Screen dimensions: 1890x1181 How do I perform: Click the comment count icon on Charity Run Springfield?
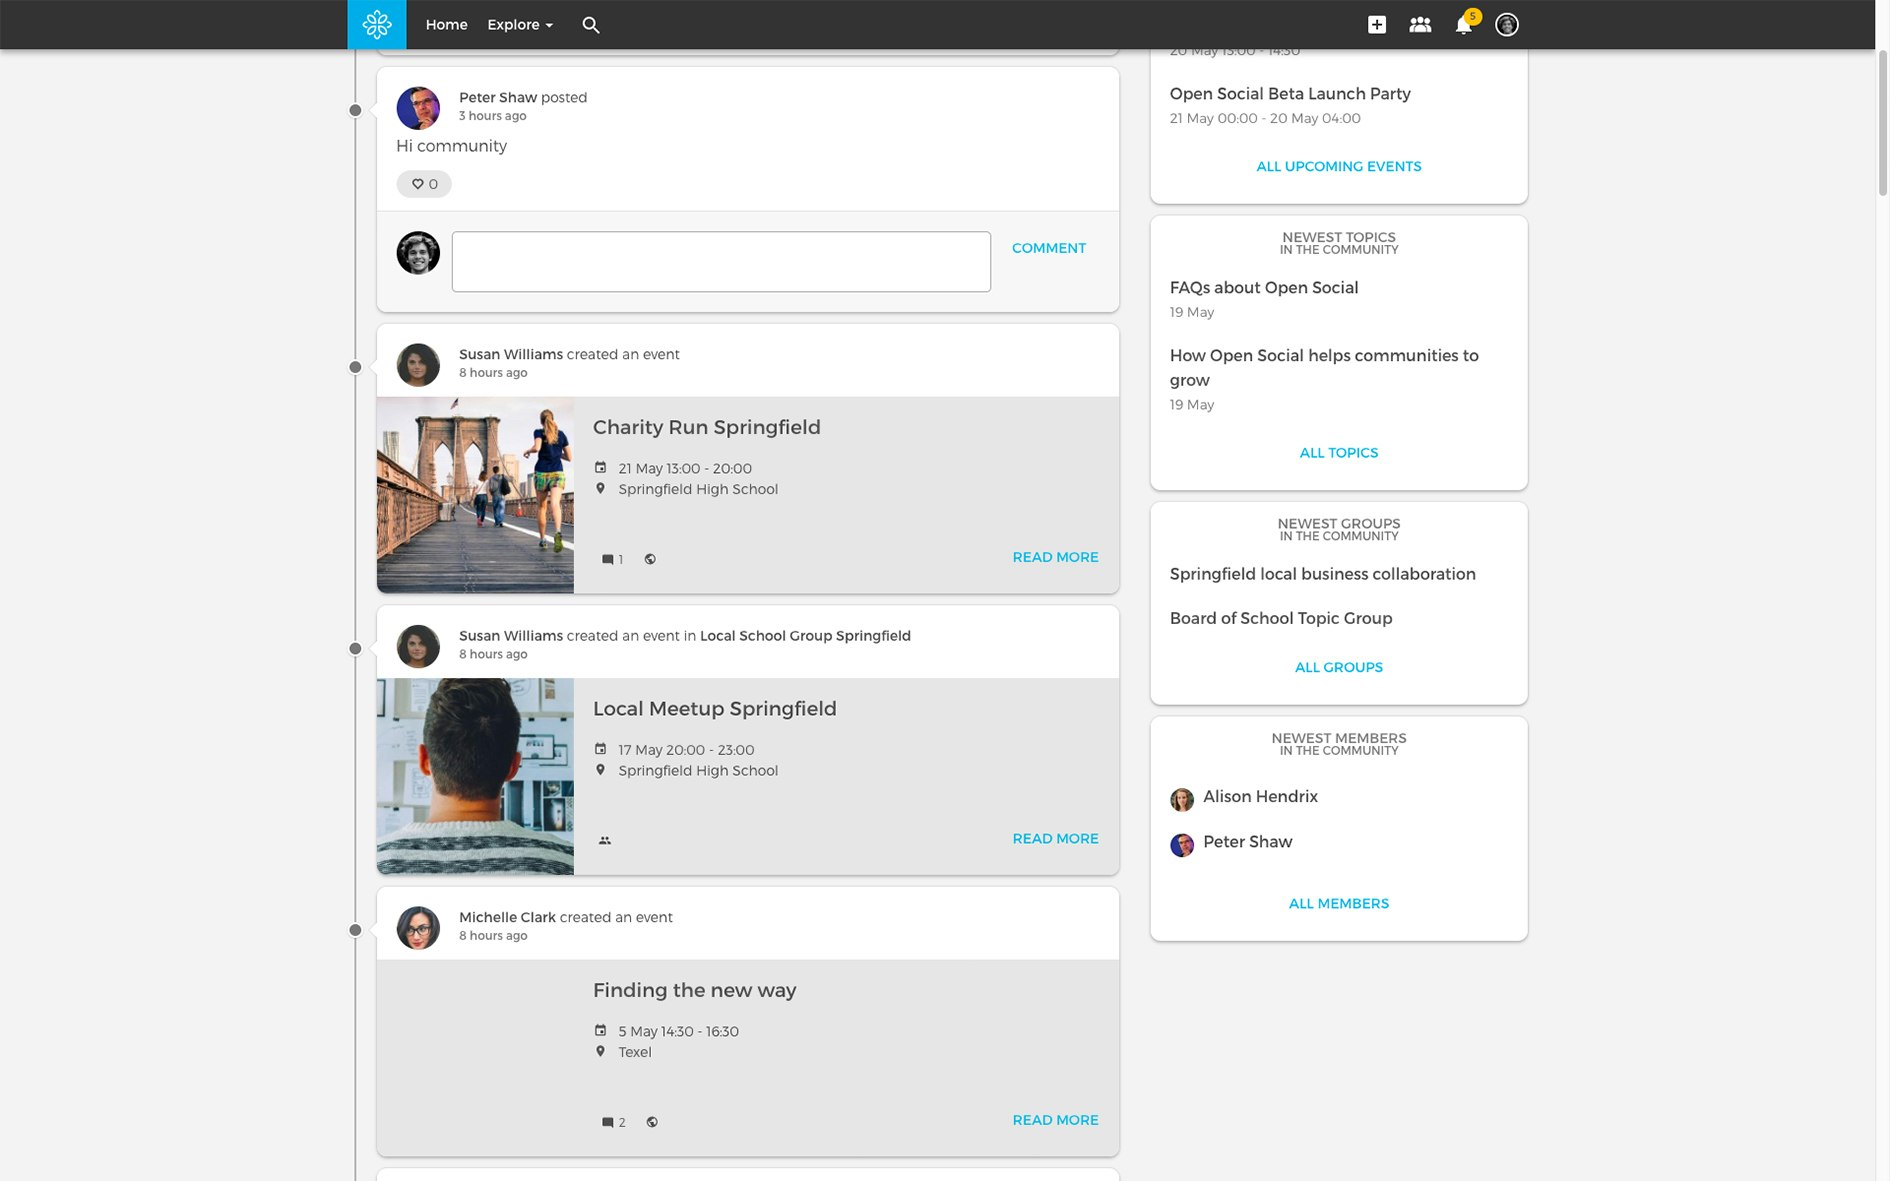click(610, 559)
